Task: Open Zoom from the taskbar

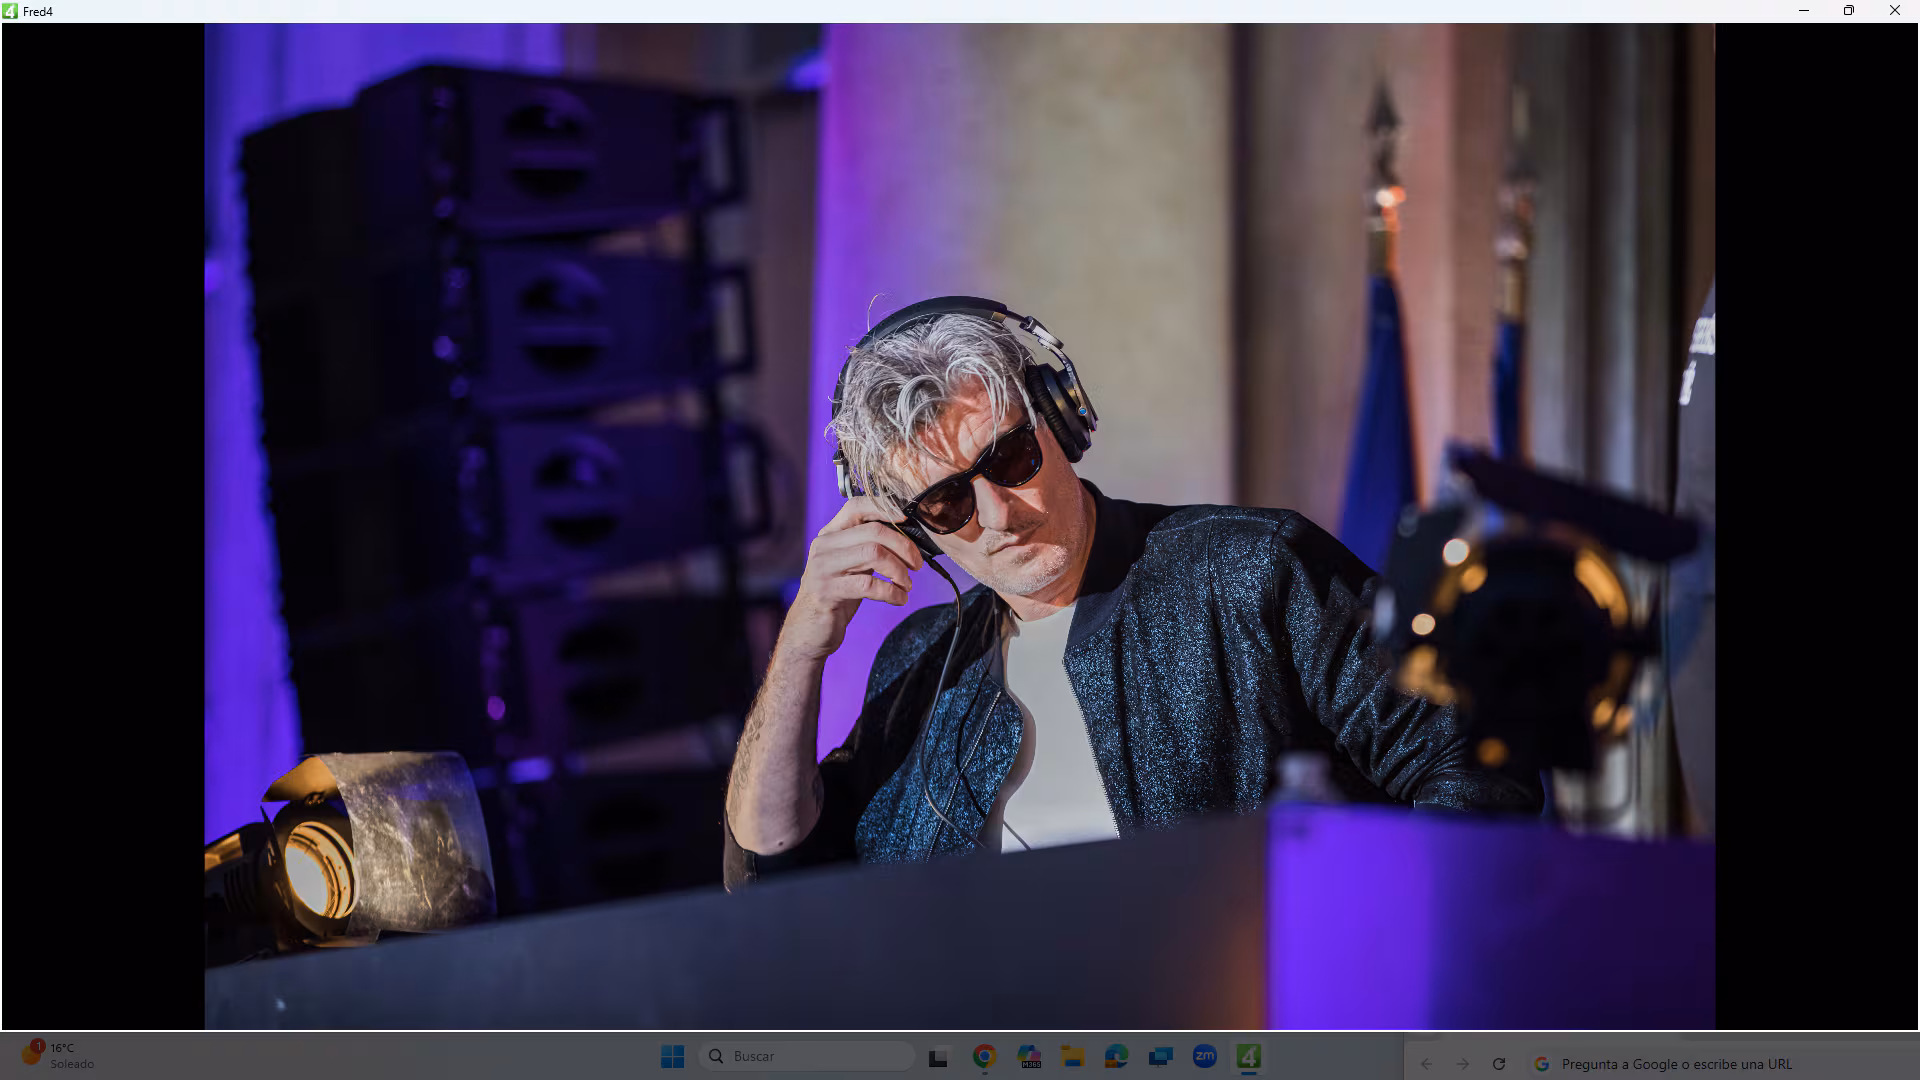Action: click(x=1204, y=1056)
